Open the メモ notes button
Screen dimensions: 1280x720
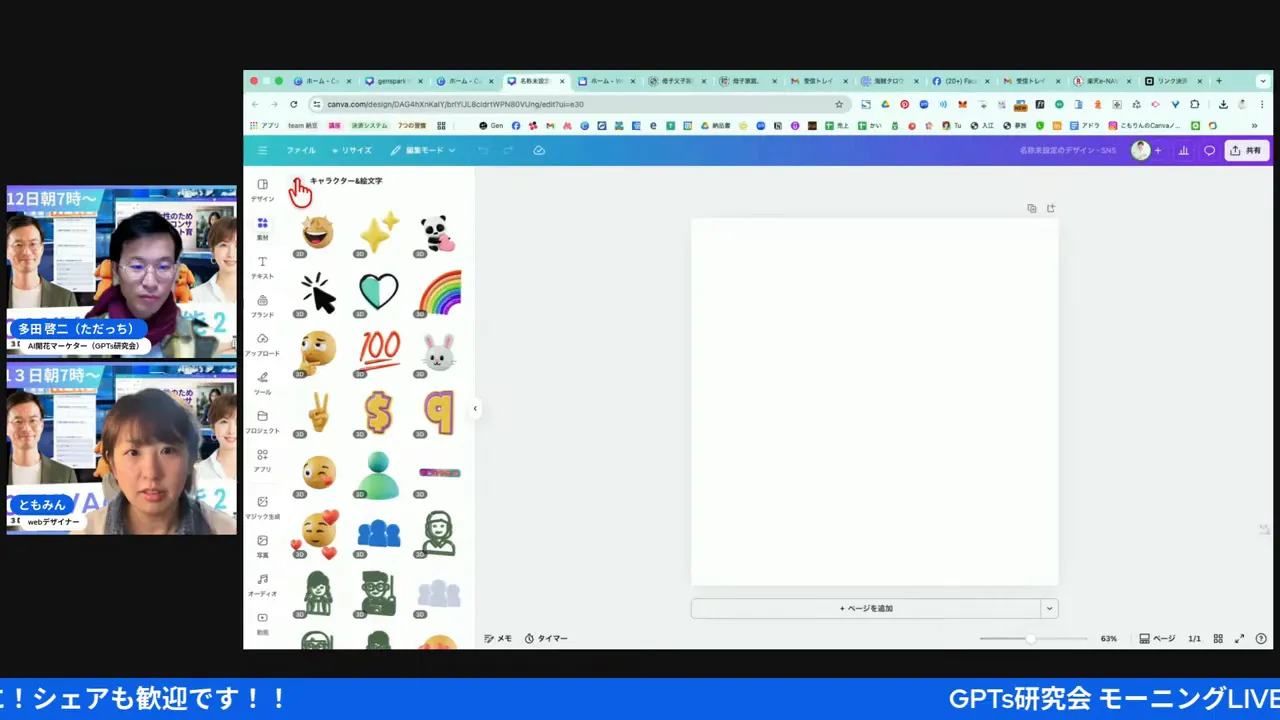(498, 638)
